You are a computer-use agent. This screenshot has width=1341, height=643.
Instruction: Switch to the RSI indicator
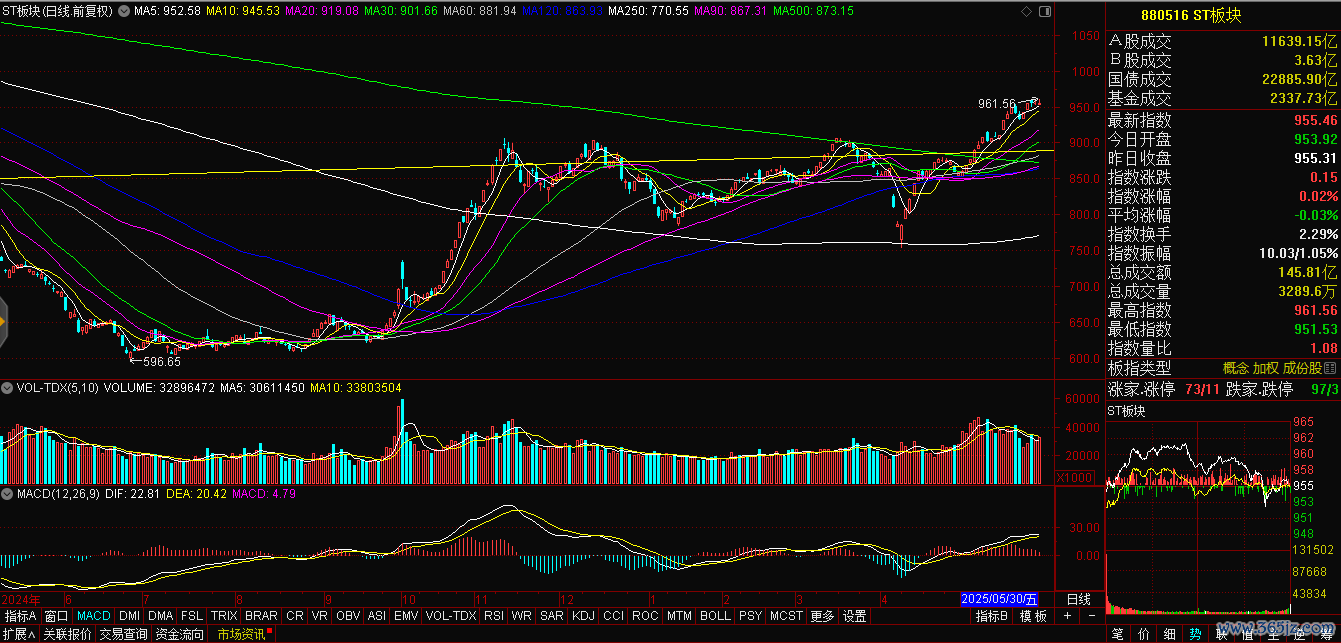coord(493,616)
